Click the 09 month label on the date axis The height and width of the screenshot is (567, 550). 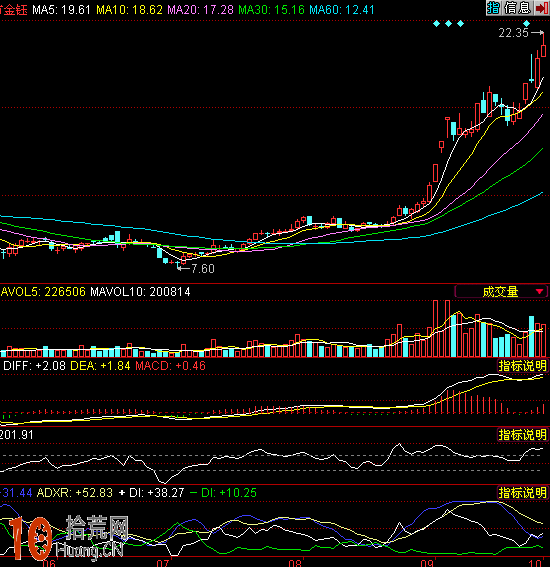pyautogui.click(x=427, y=563)
